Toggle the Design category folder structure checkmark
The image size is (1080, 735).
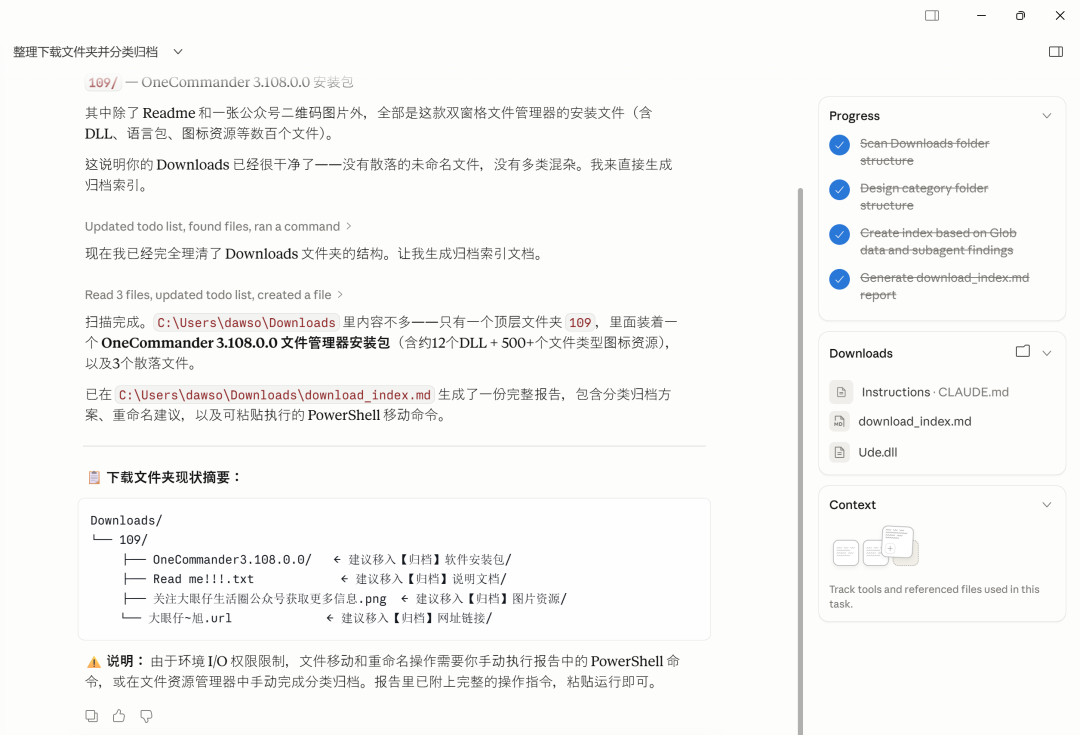coord(840,189)
